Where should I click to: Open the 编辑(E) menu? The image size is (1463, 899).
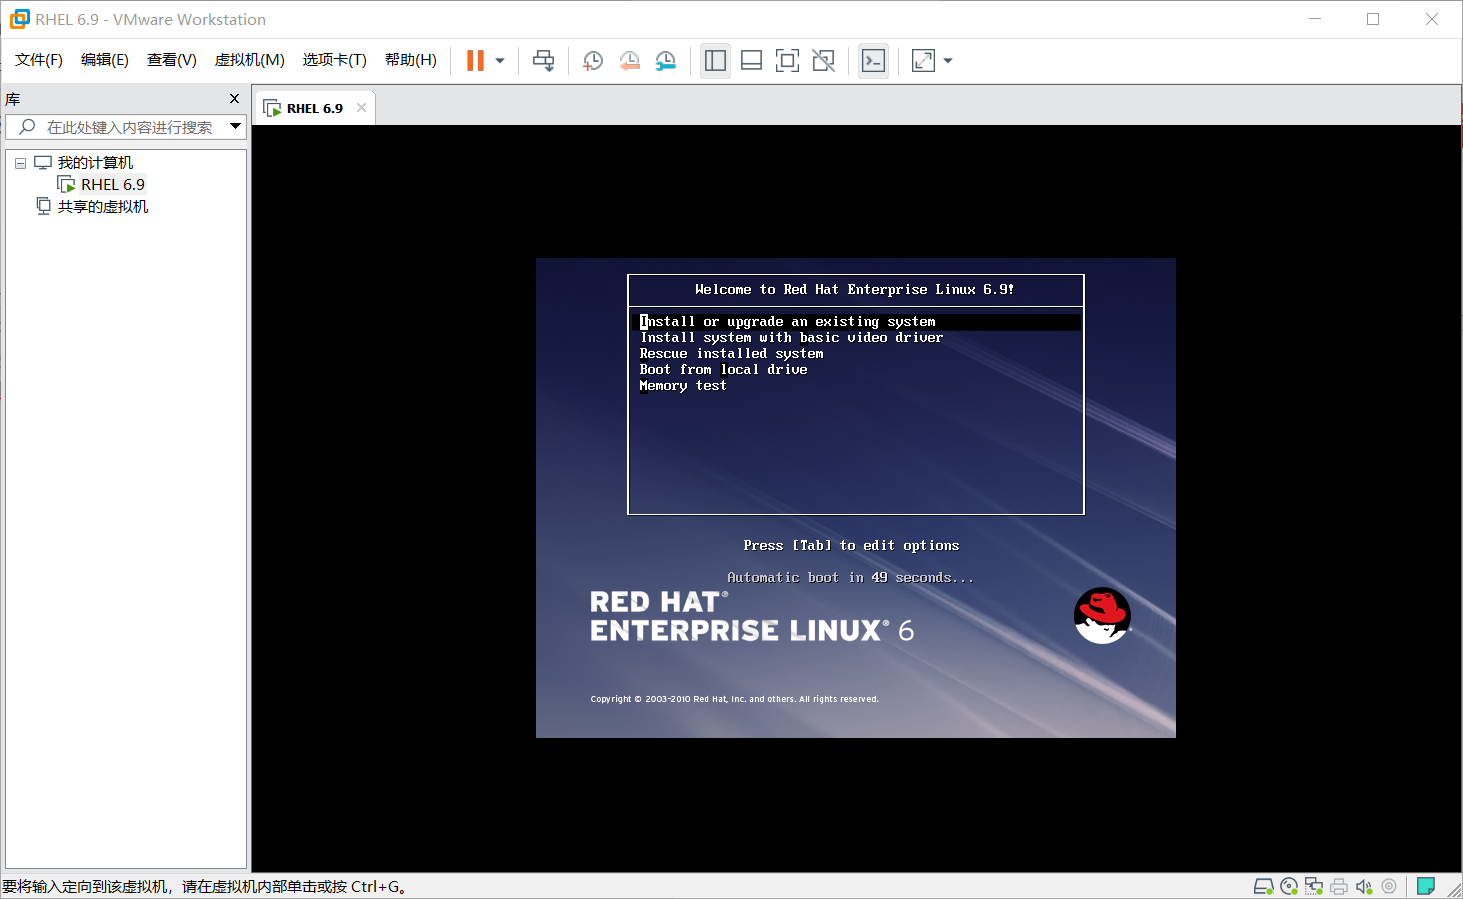pyautogui.click(x=105, y=60)
